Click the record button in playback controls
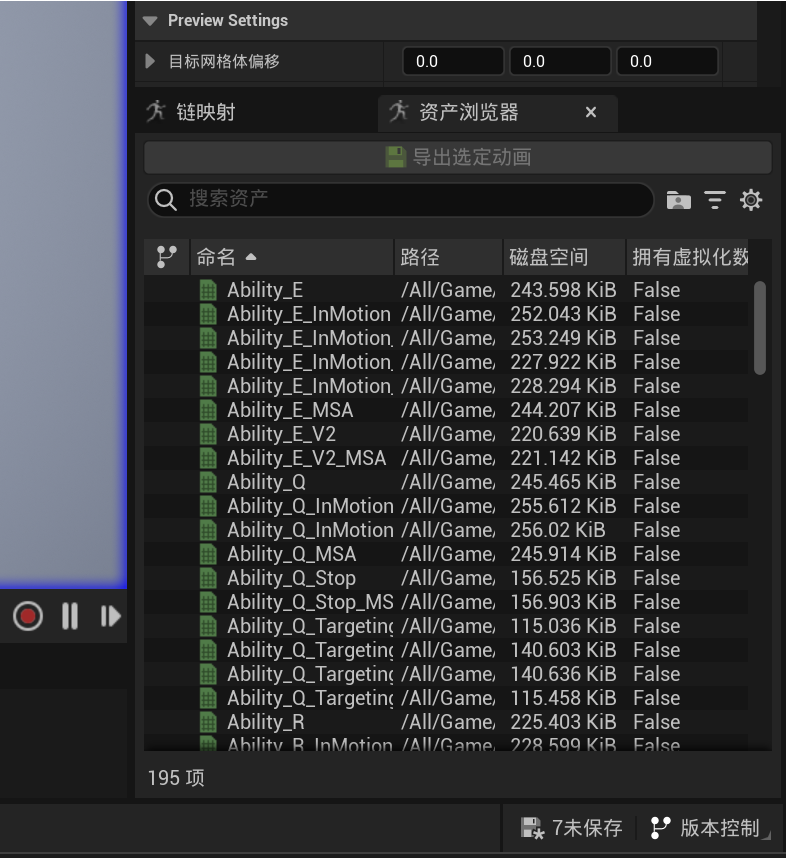 coord(28,616)
